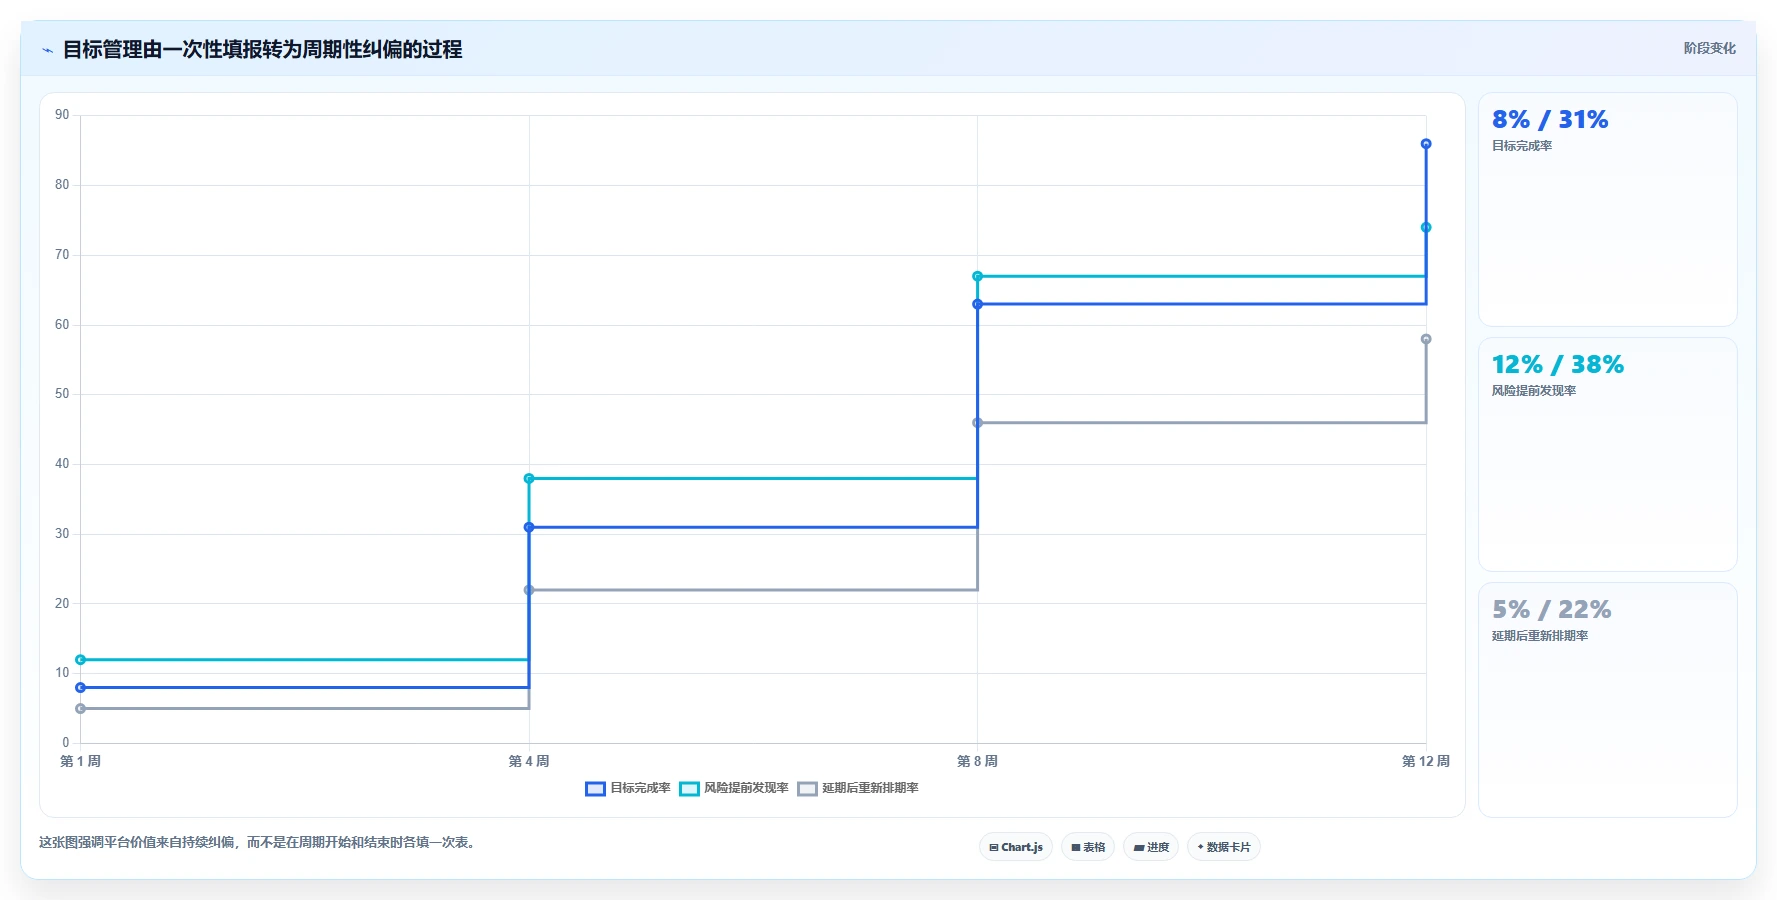Click the 风险提前发现率 legend label
Viewport: 1777px width, 900px height.
point(746,788)
